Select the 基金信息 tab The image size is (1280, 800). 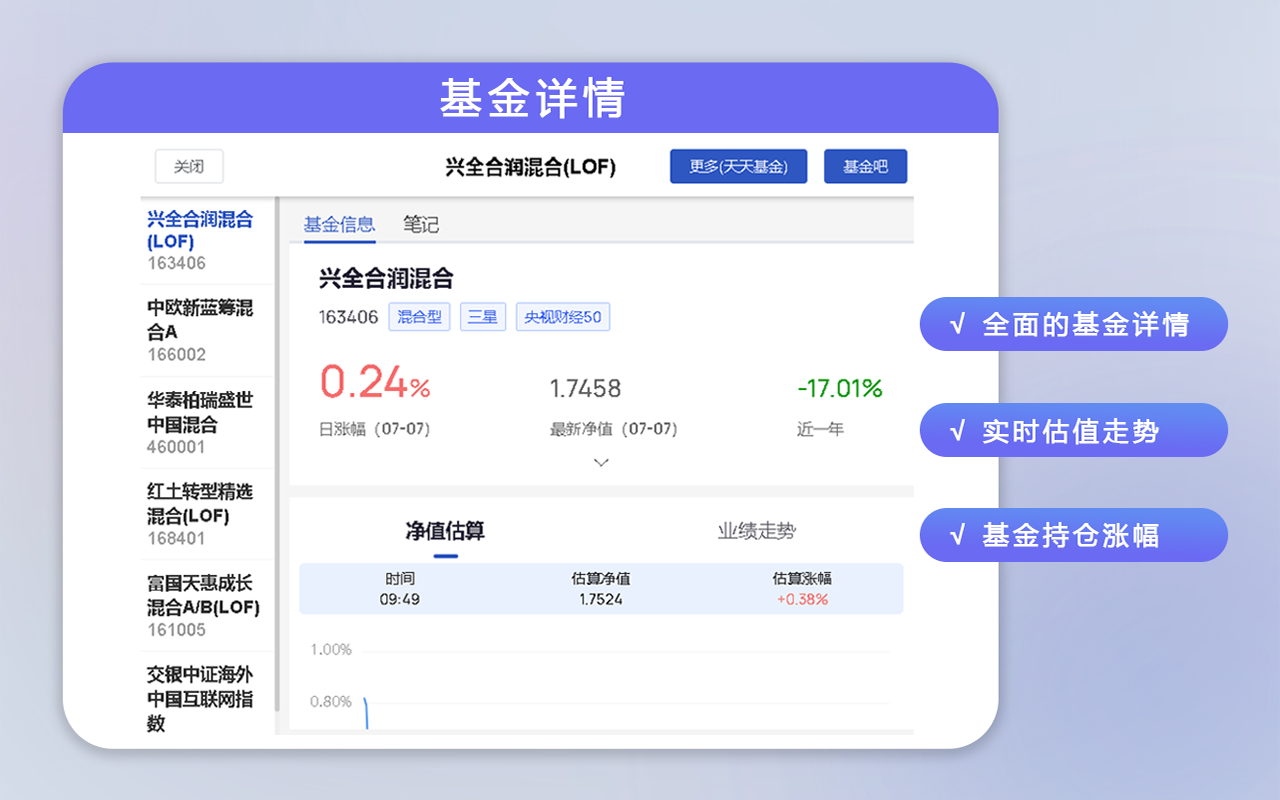coord(337,224)
